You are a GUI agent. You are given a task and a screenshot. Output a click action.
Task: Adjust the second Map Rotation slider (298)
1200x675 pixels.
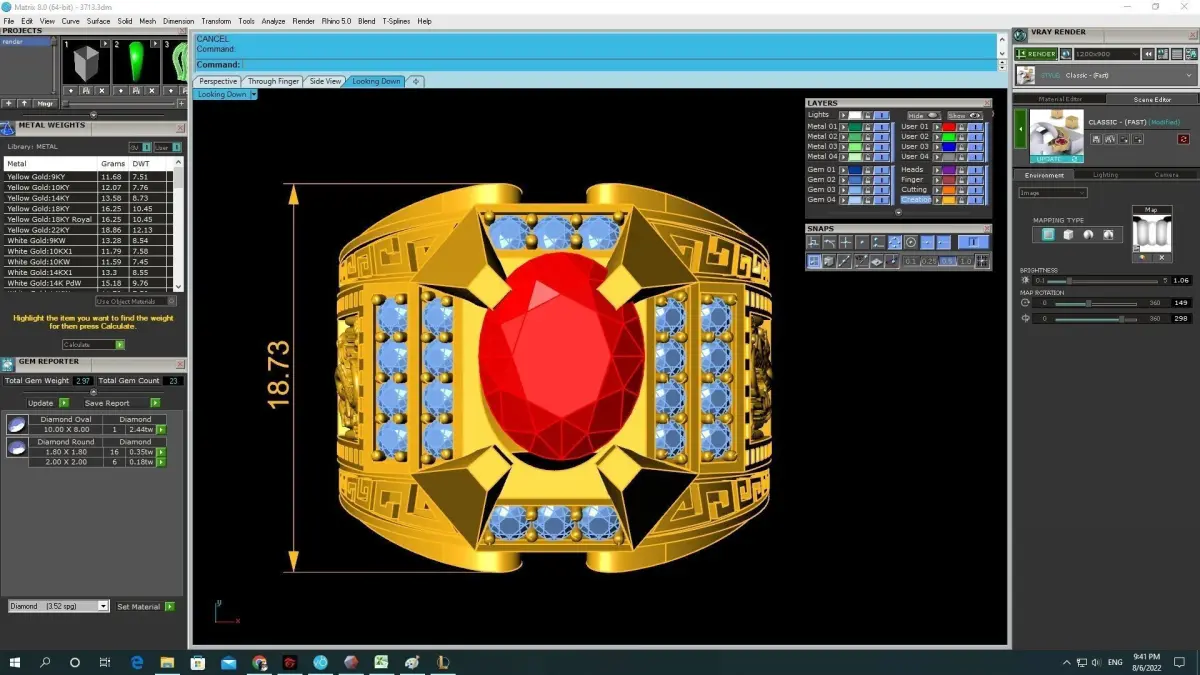tap(1096, 319)
